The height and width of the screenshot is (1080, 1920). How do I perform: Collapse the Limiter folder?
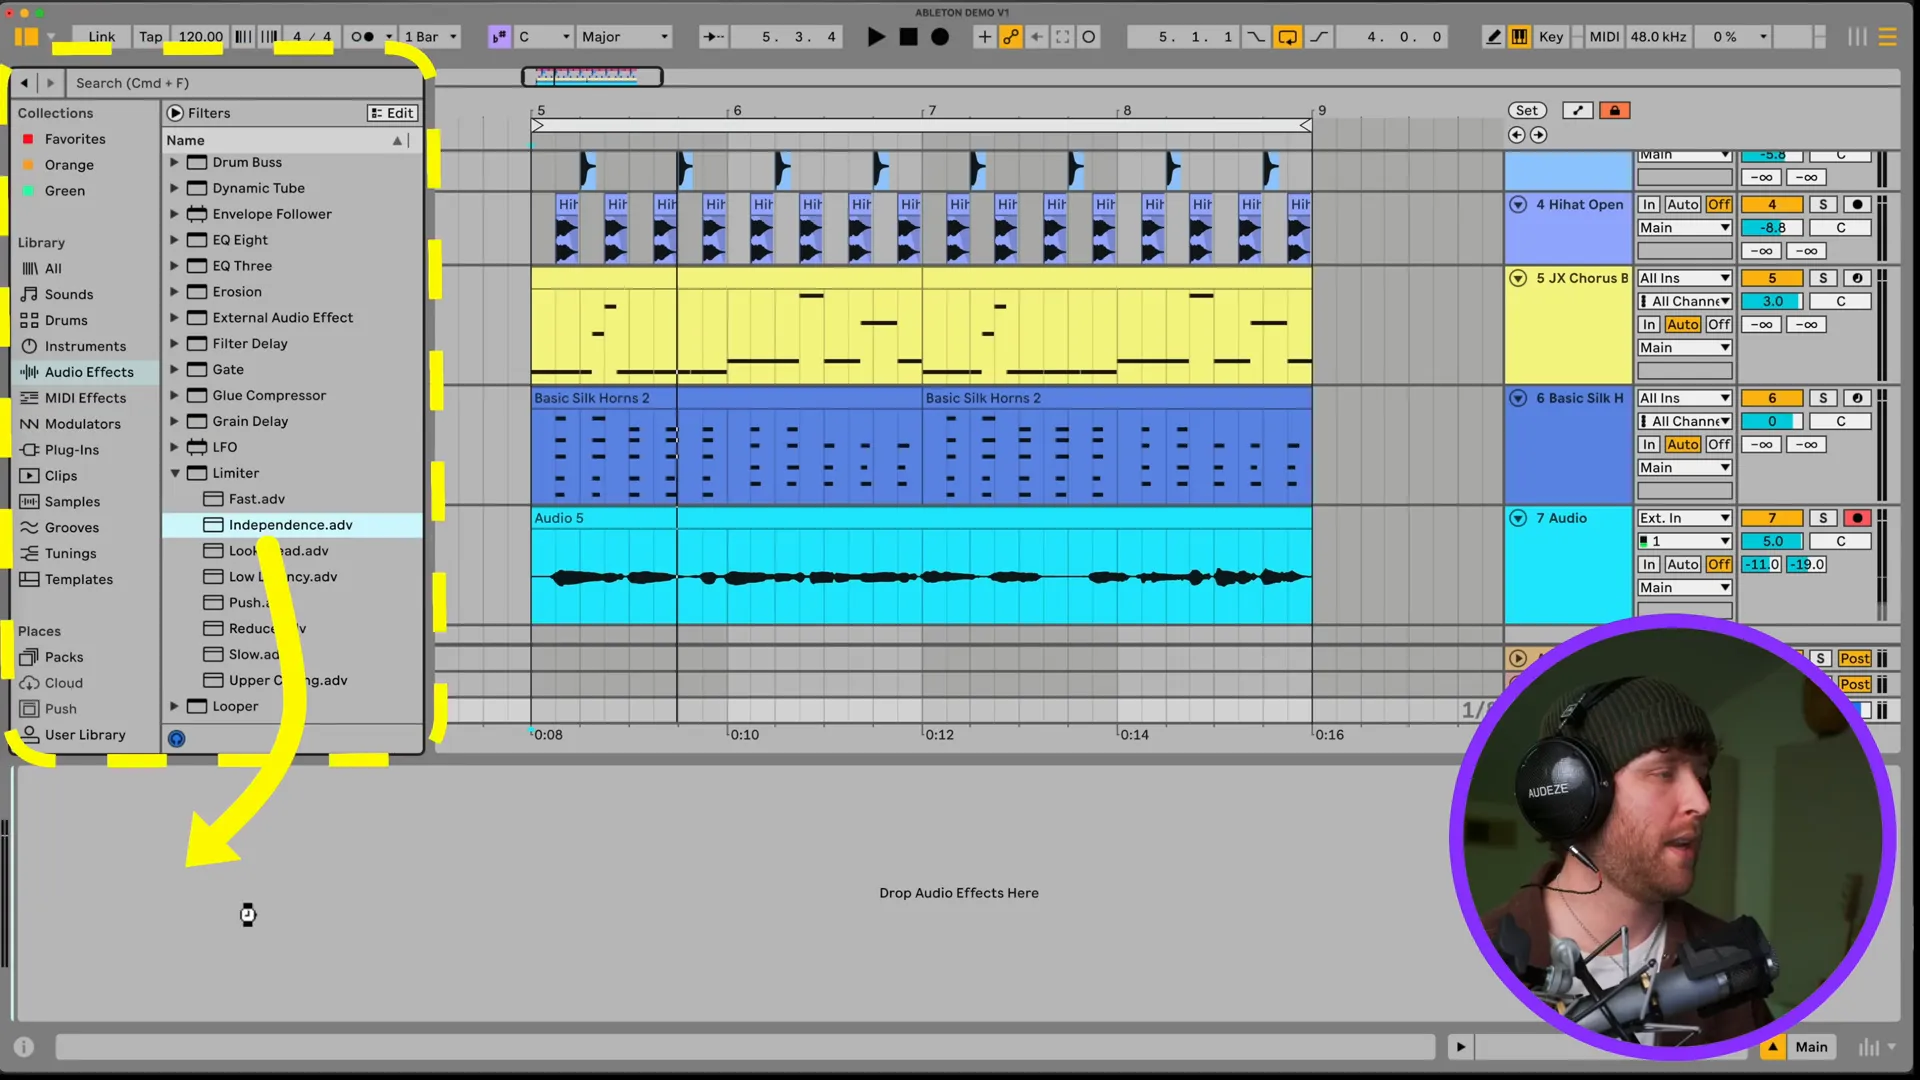click(x=174, y=473)
